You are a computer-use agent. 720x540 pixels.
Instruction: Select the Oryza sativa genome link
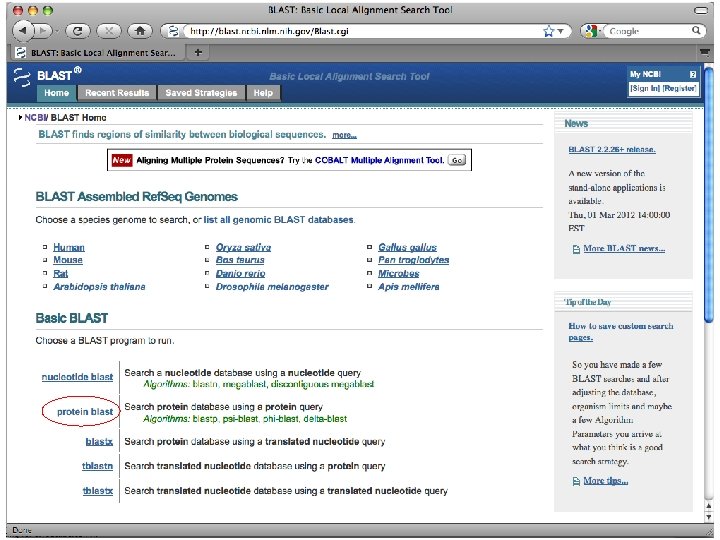pyautogui.click(x=243, y=248)
